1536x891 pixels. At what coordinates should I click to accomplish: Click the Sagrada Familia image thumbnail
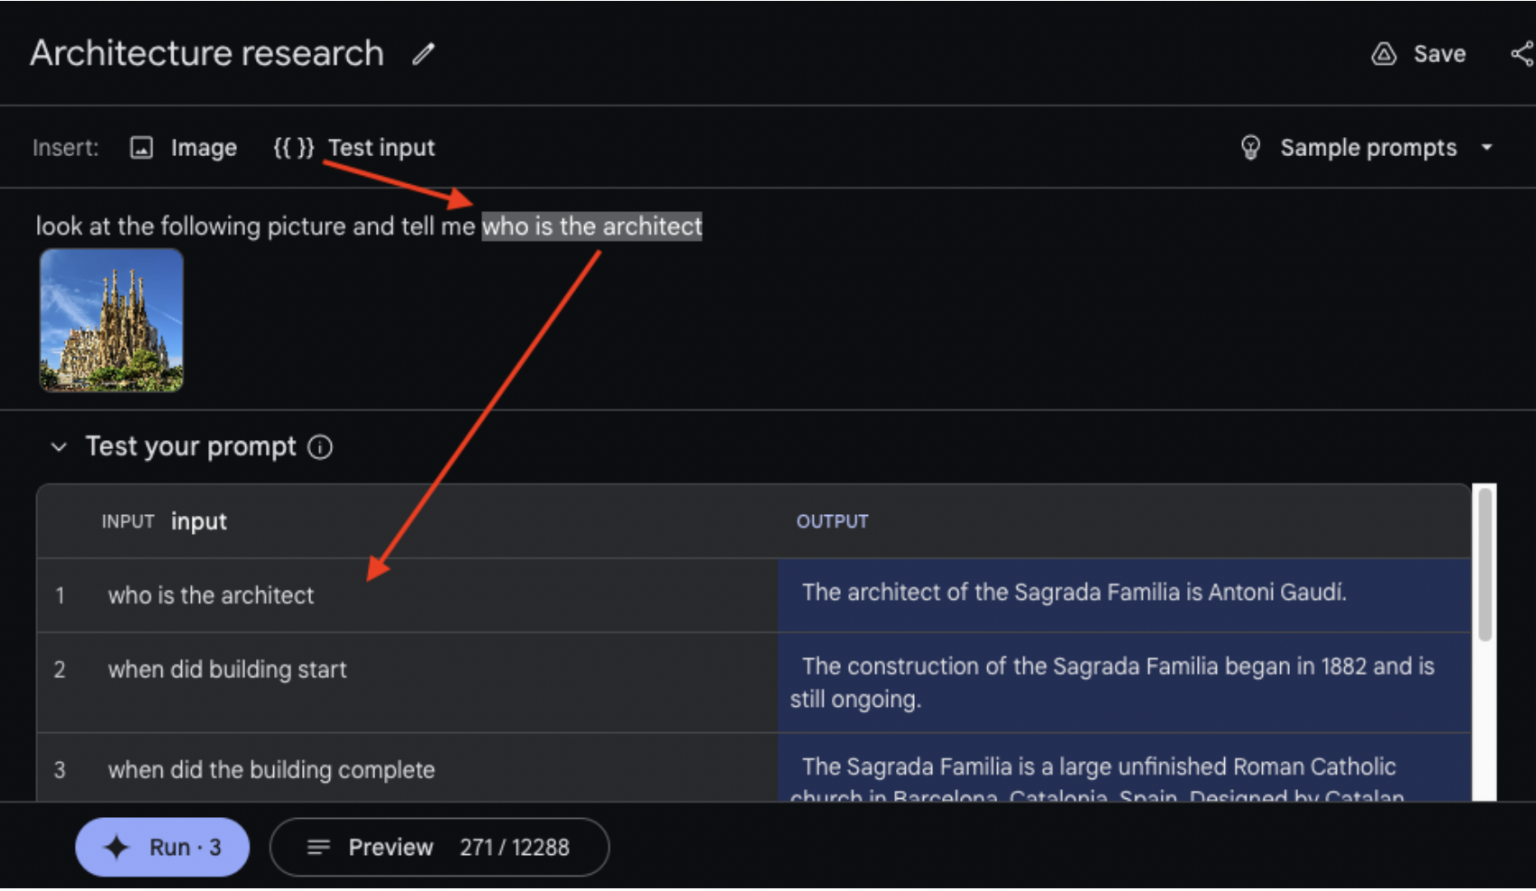(111, 320)
